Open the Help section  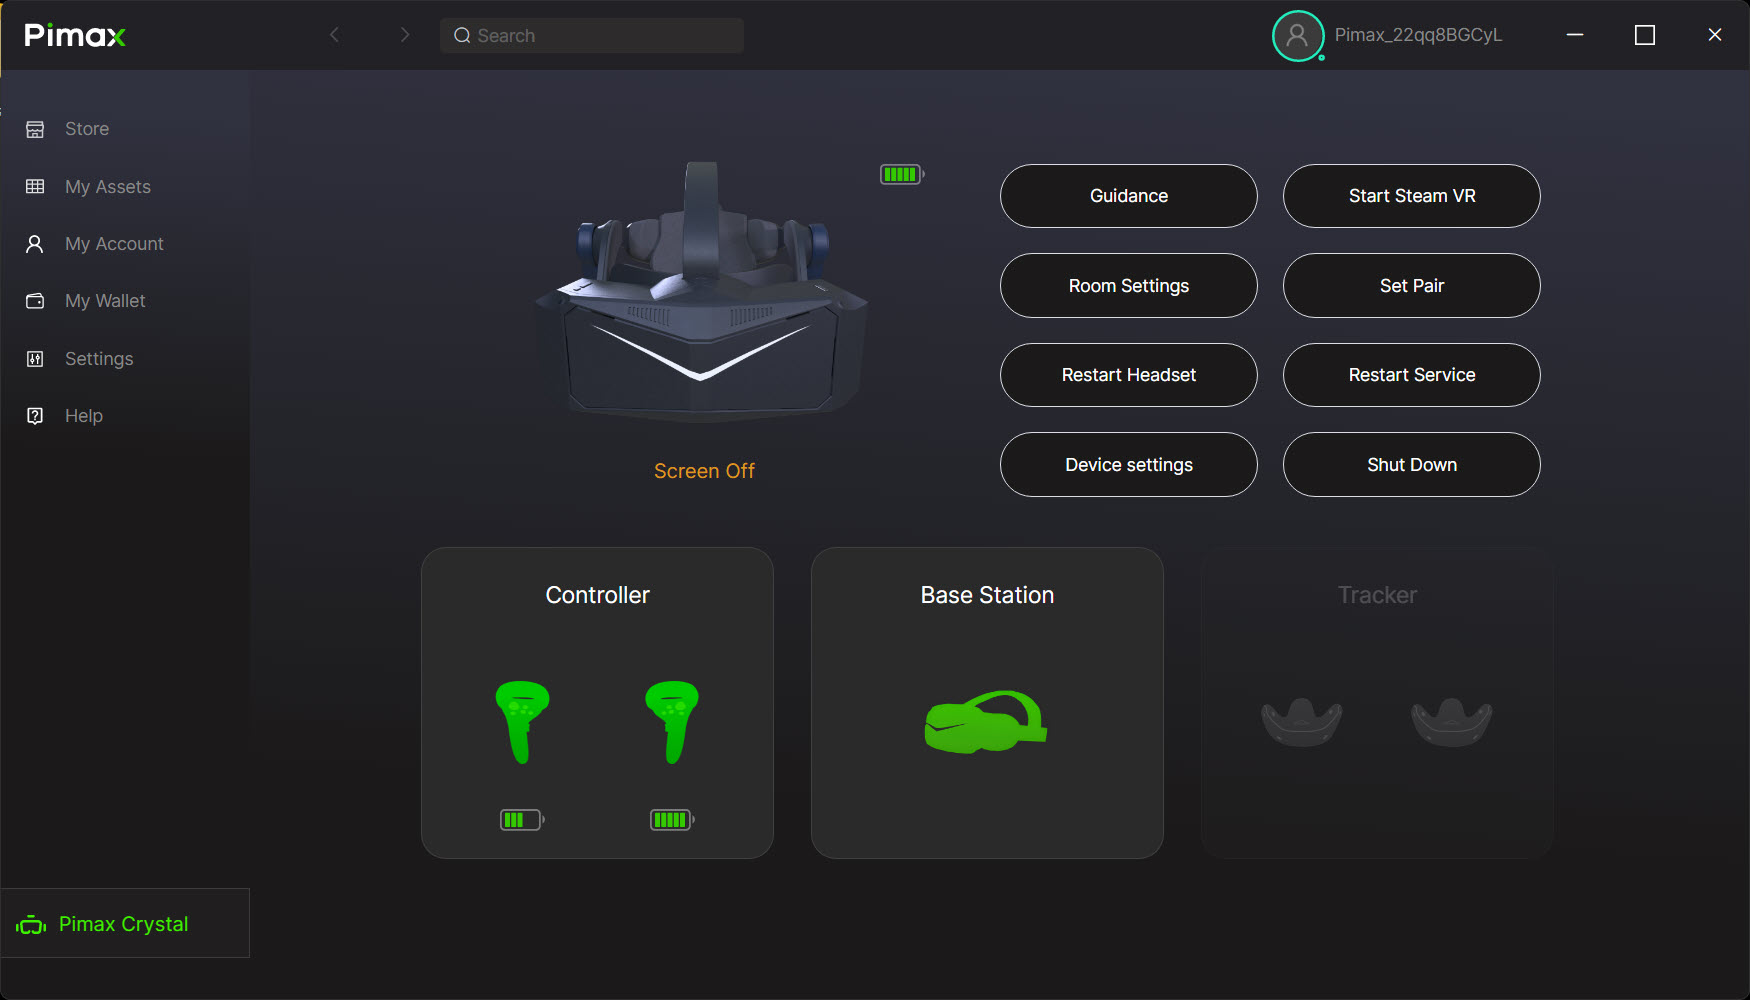coord(83,415)
